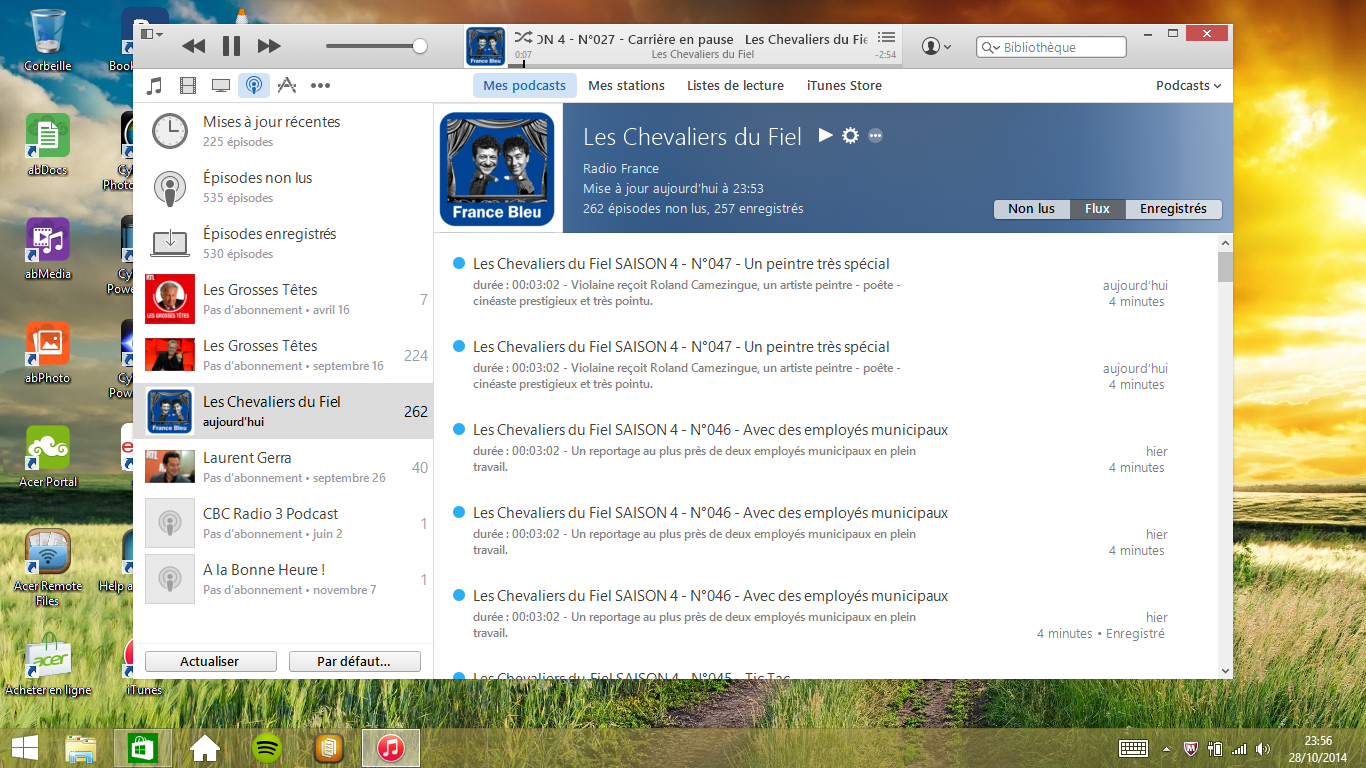Image resolution: width=1366 pixels, height=768 pixels.
Task: Open Épisodes enregistrés
Action: [283, 243]
